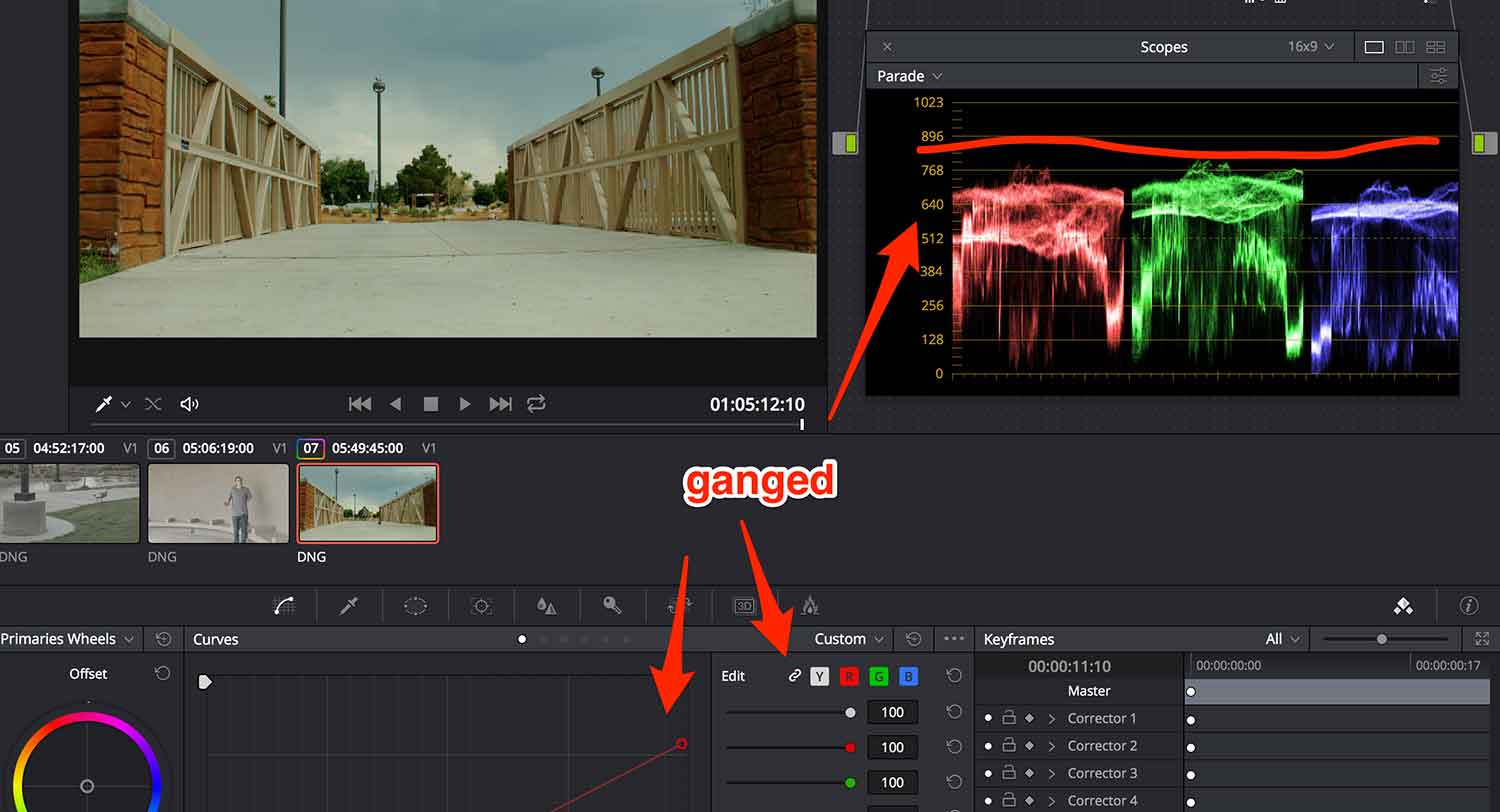Screen dimensions: 1500x812
Task: Toggle loop playback in the viewer
Action: 537,404
